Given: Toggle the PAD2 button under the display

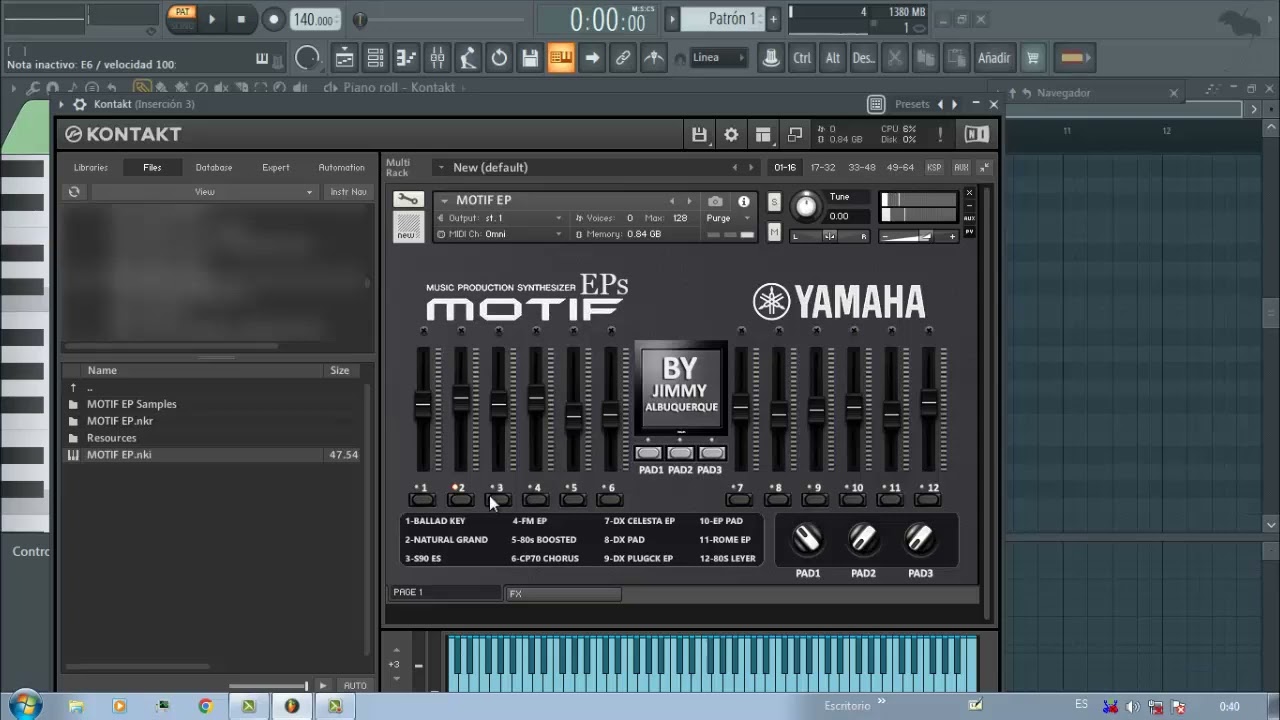Looking at the screenshot, I should click(x=680, y=453).
